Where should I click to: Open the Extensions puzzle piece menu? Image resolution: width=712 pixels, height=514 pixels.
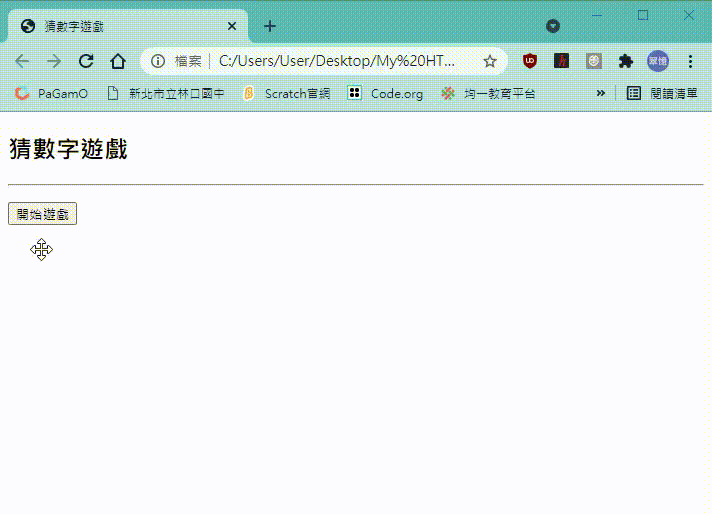pos(626,61)
